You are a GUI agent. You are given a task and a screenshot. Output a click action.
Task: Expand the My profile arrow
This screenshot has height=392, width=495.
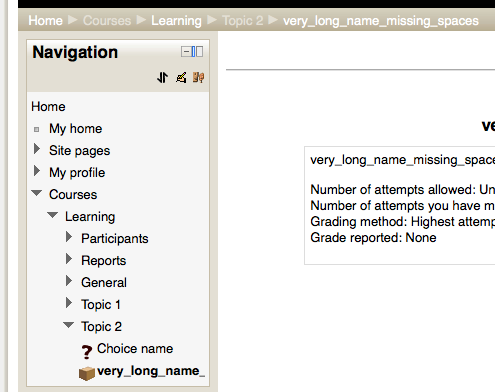(x=37, y=171)
